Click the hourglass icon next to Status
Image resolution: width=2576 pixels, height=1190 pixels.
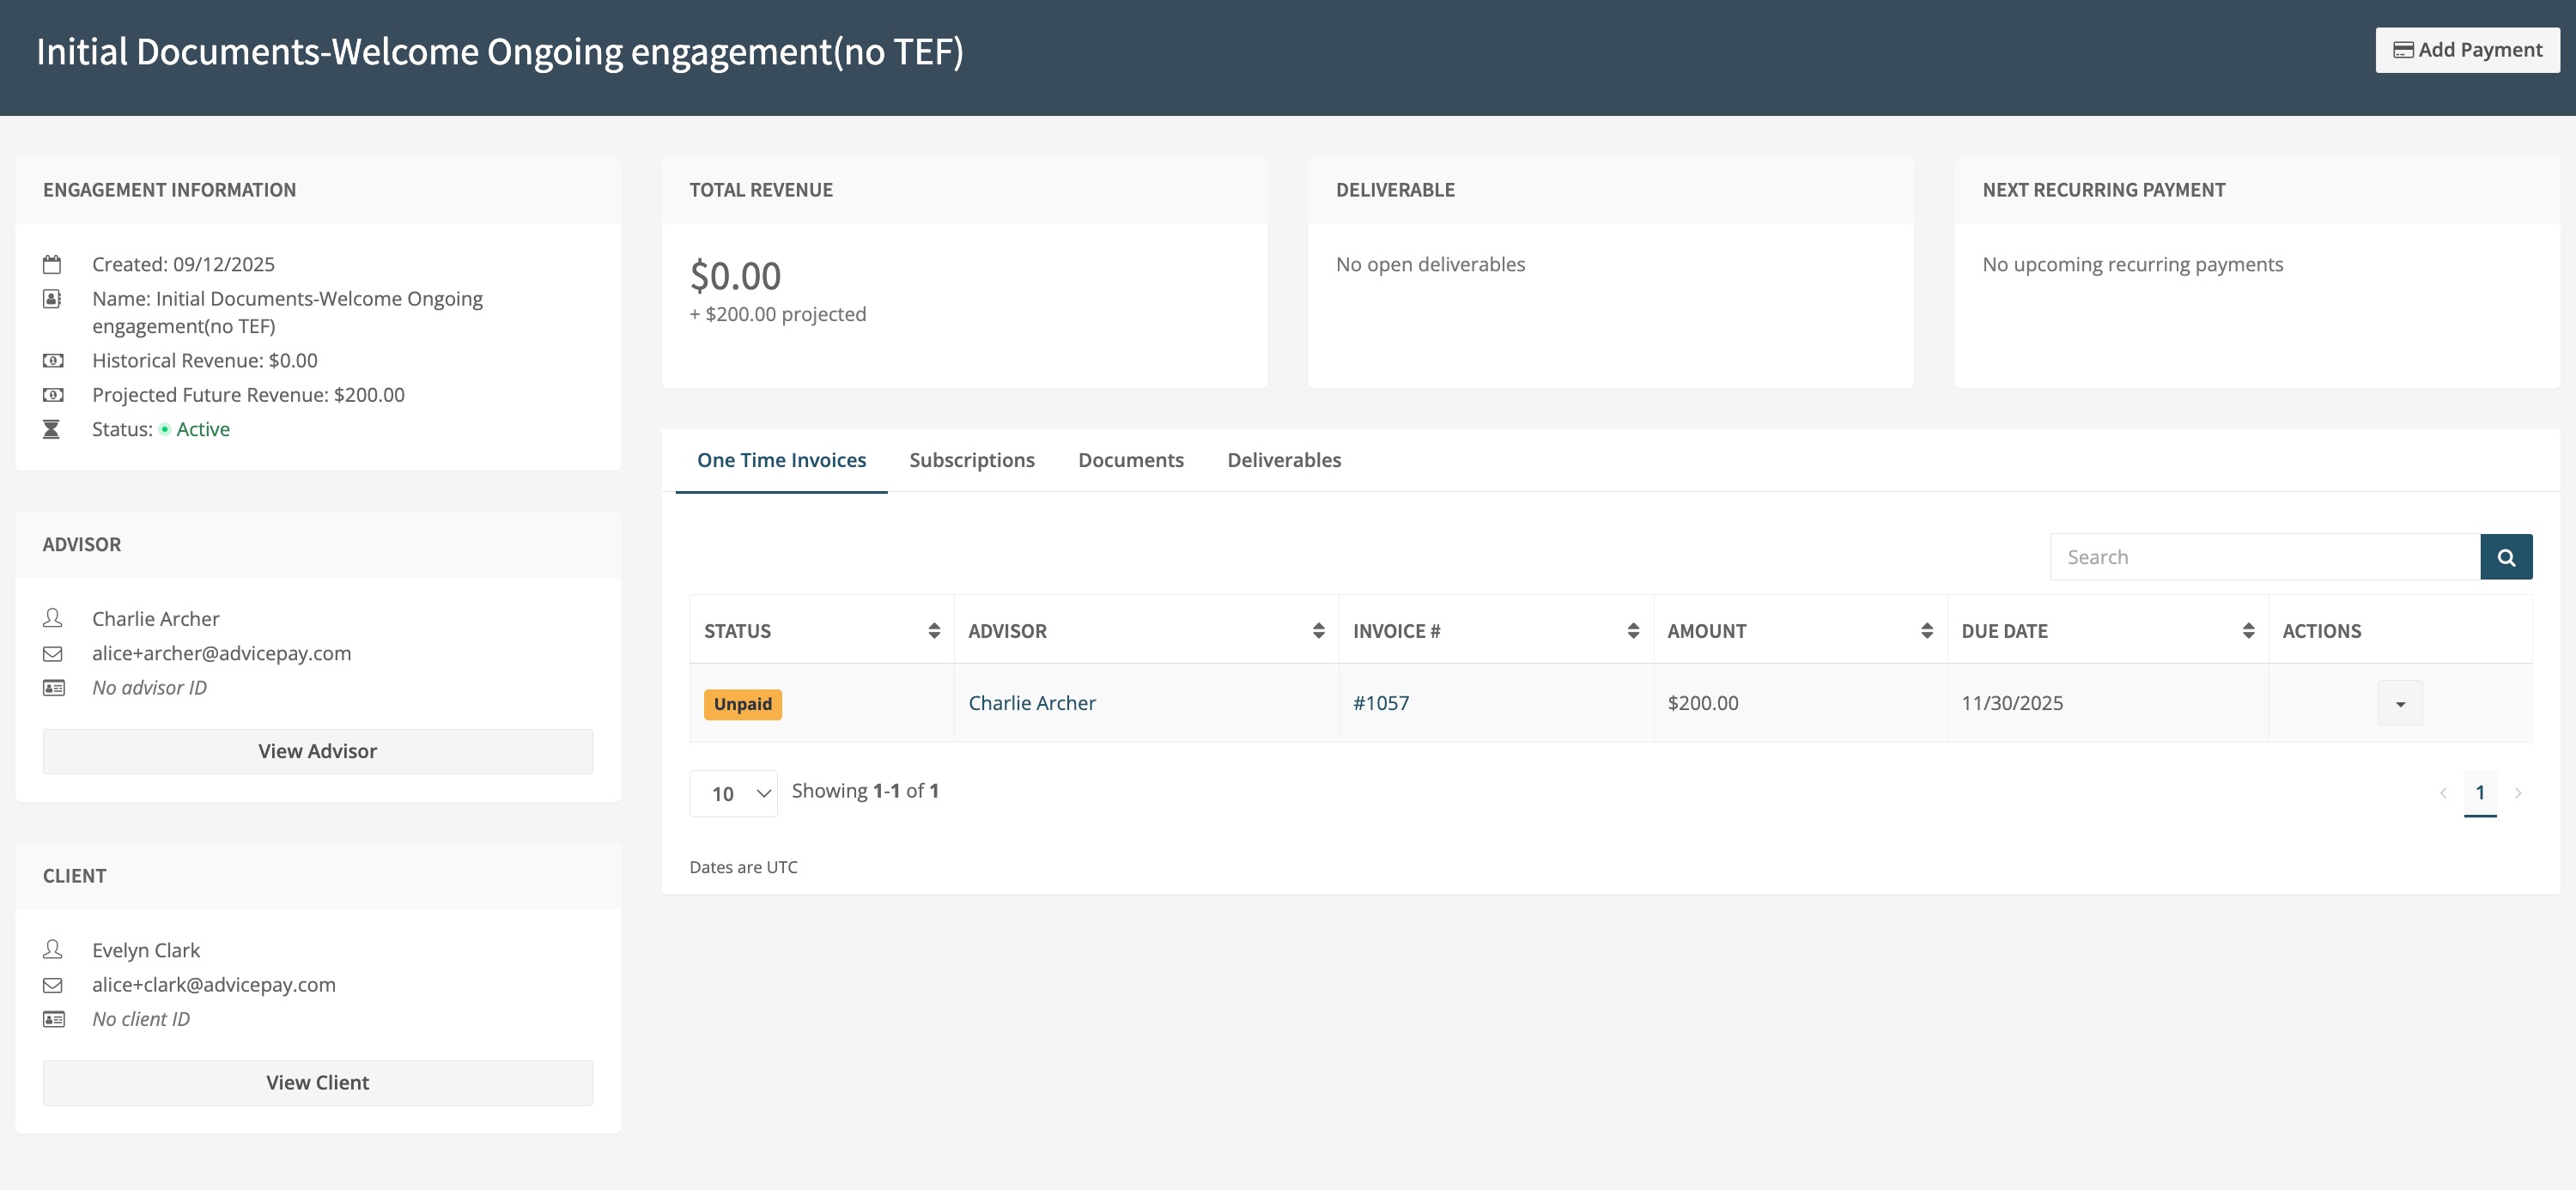[52, 430]
